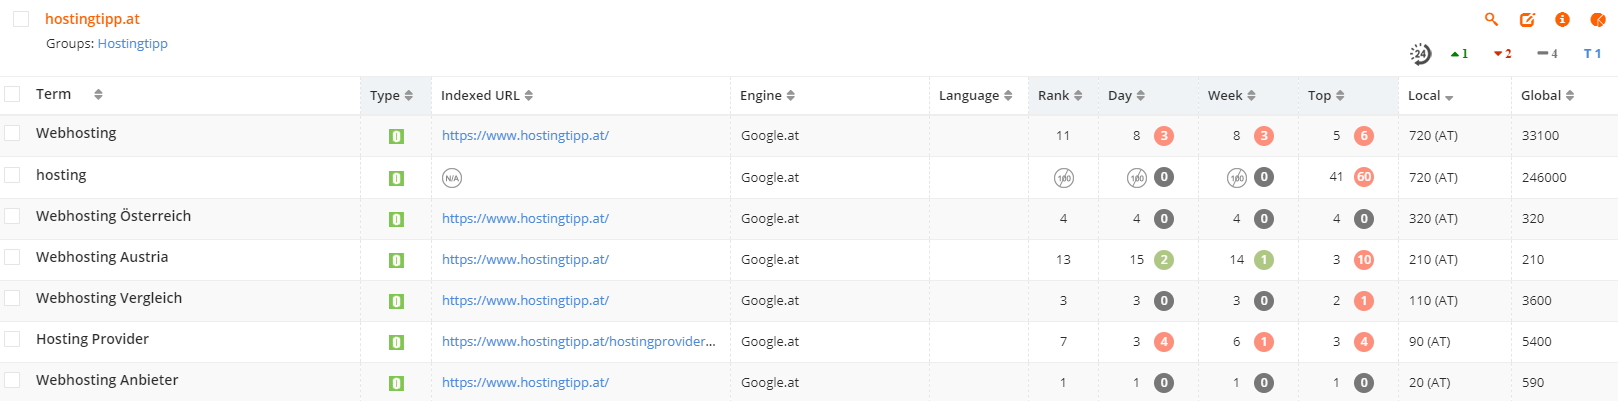Viewport: 1618px width, 401px height.
Task: Sort by the Local column header
Action: (1430, 96)
